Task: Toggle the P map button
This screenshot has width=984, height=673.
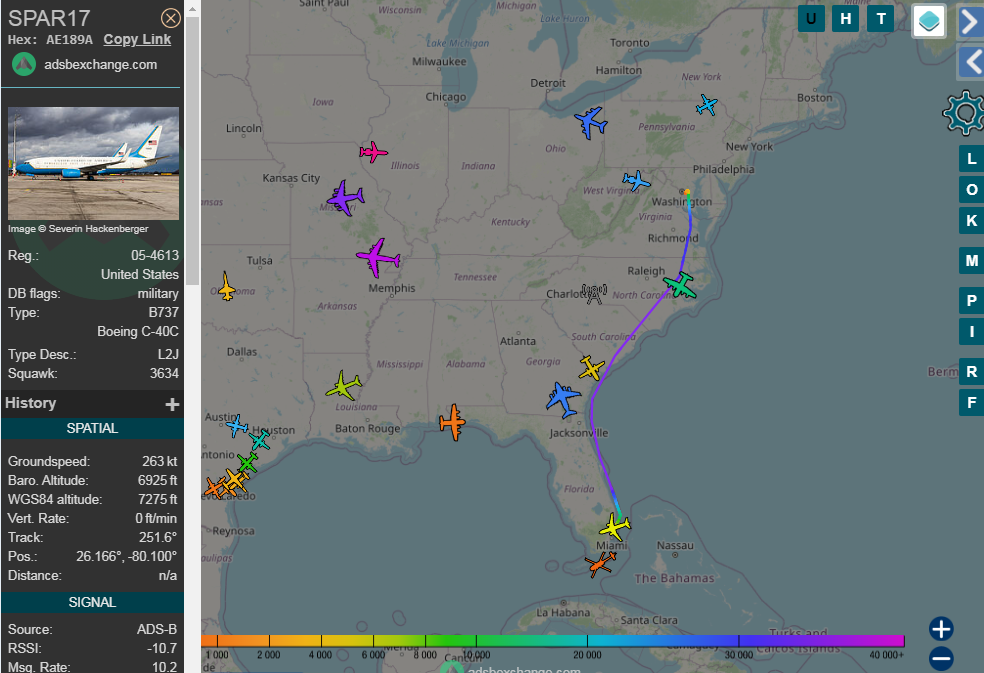Action: [971, 301]
